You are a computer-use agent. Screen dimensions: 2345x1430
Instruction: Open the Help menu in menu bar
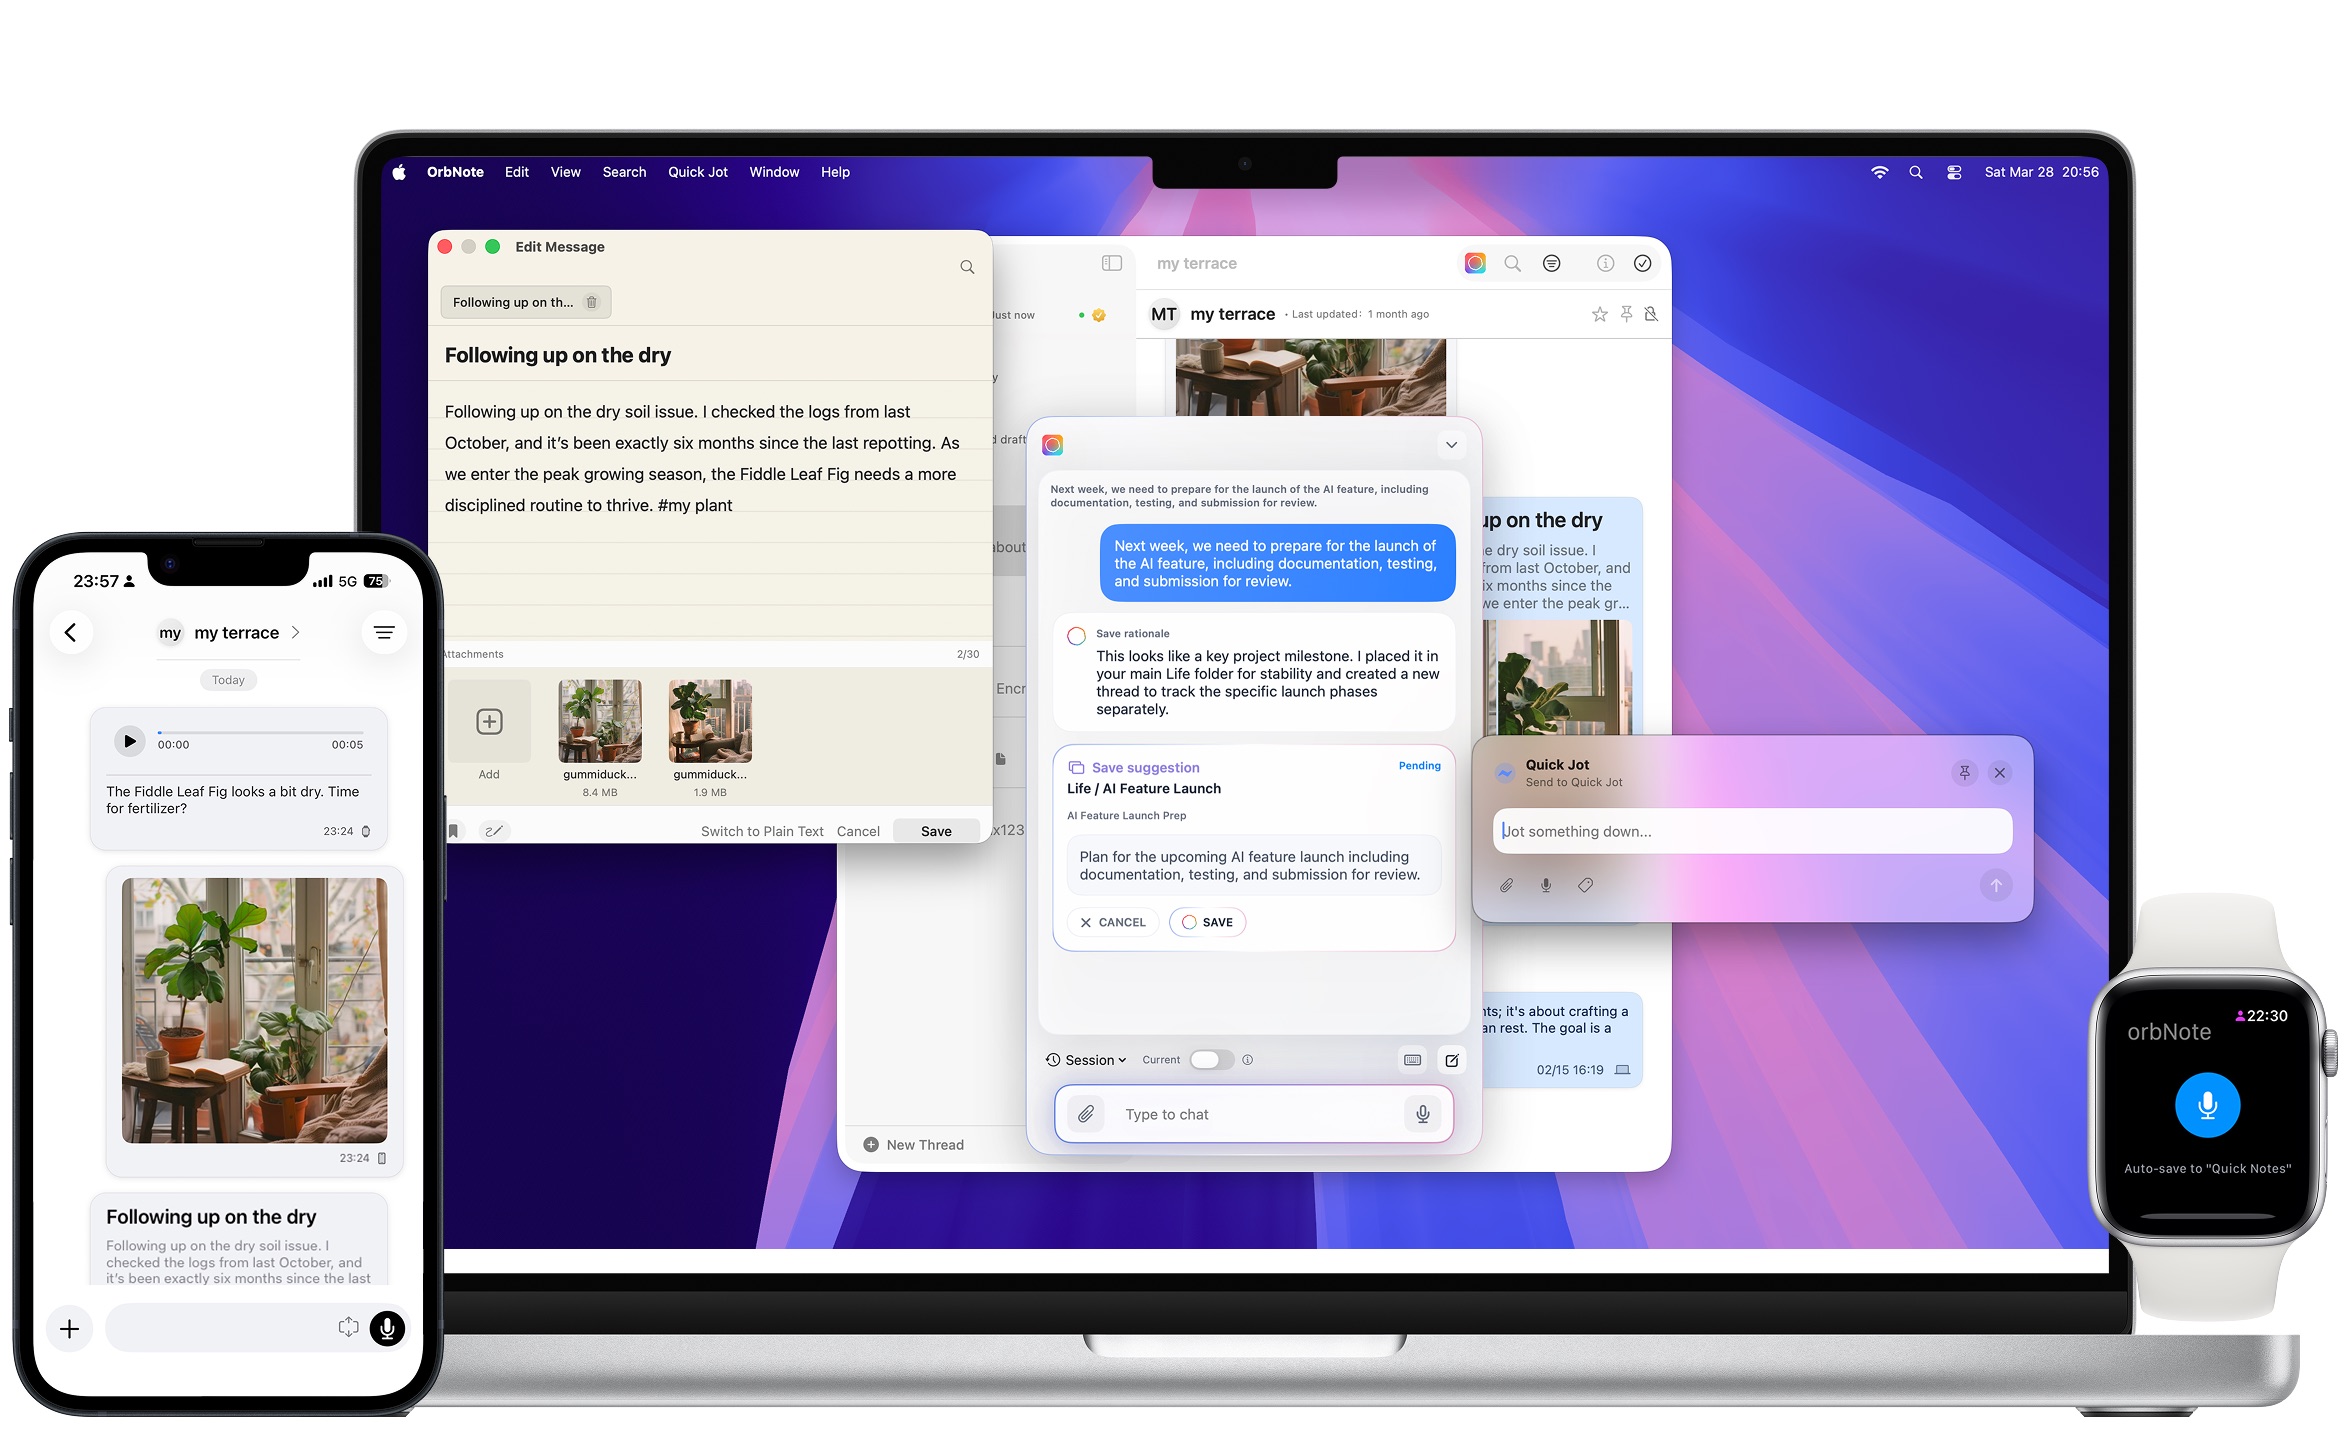(x=835, y=172)
